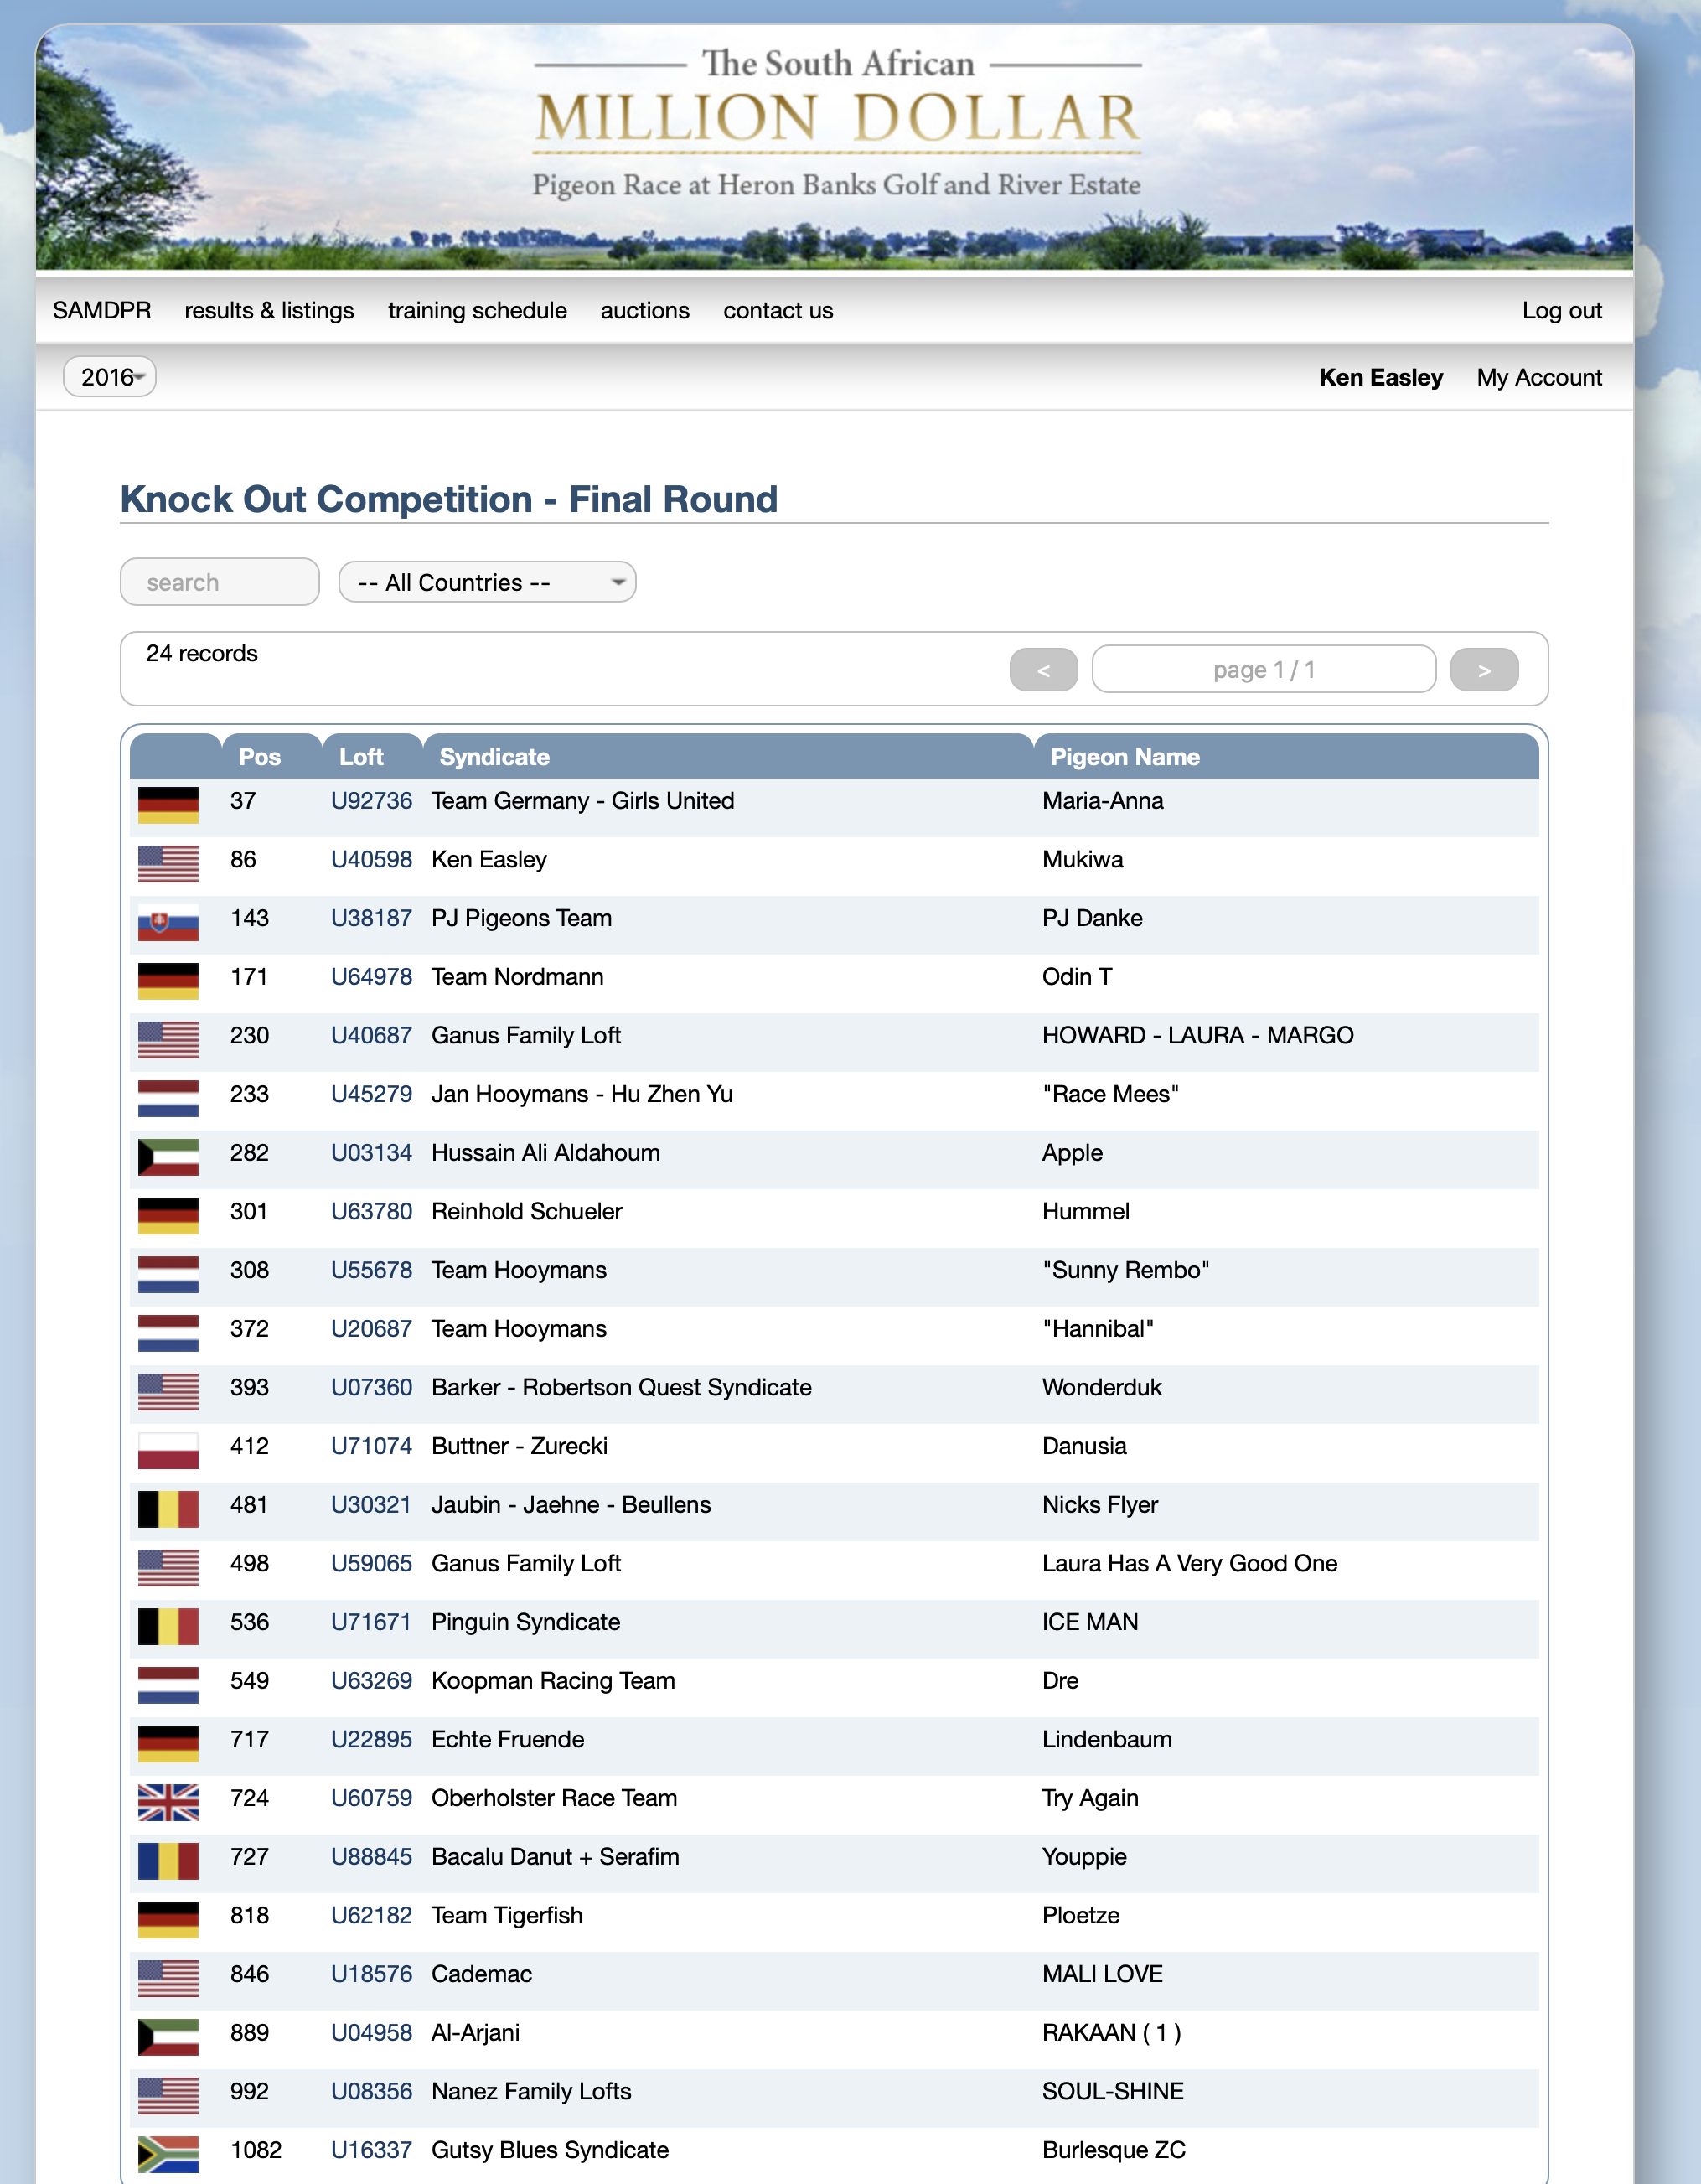Click the Slovakia flag beside PJ Pigeons Team
Screen dimensions: 1701x2184
pyautogui.click(x=168, y=922)
